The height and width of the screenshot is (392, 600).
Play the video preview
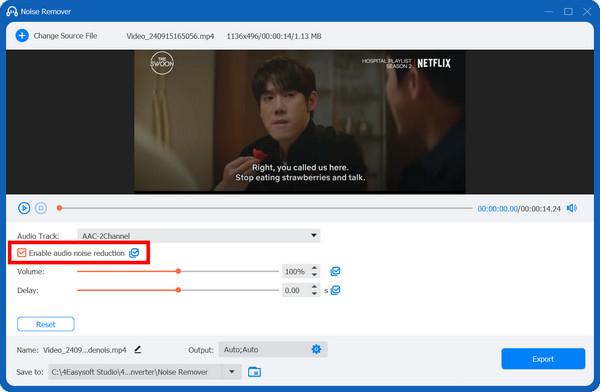click(x=24, y=208)
